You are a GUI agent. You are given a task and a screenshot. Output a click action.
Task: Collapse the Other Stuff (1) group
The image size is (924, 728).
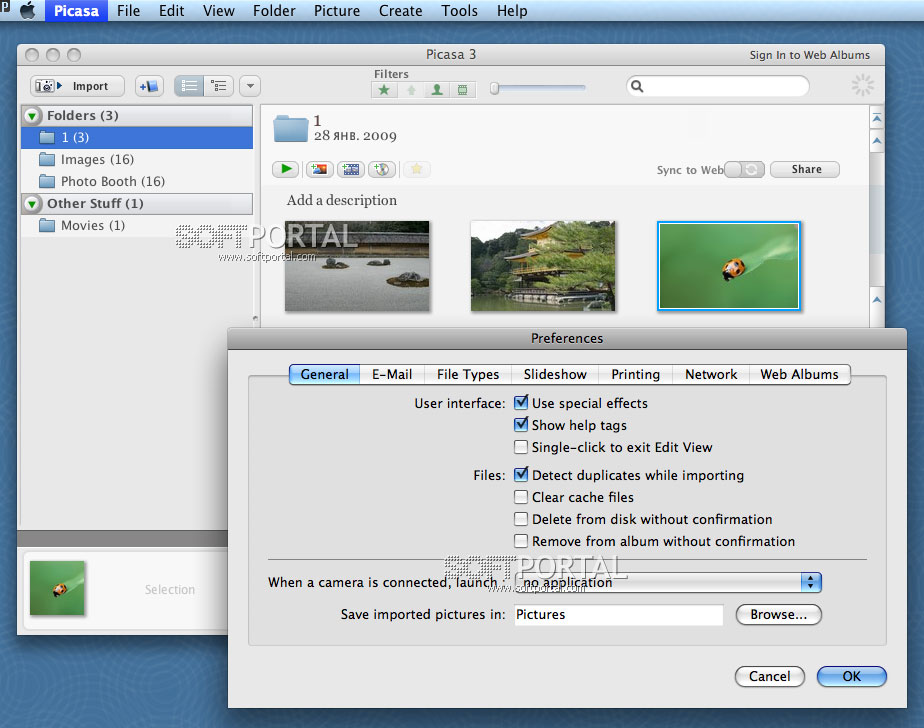(32, 204)
